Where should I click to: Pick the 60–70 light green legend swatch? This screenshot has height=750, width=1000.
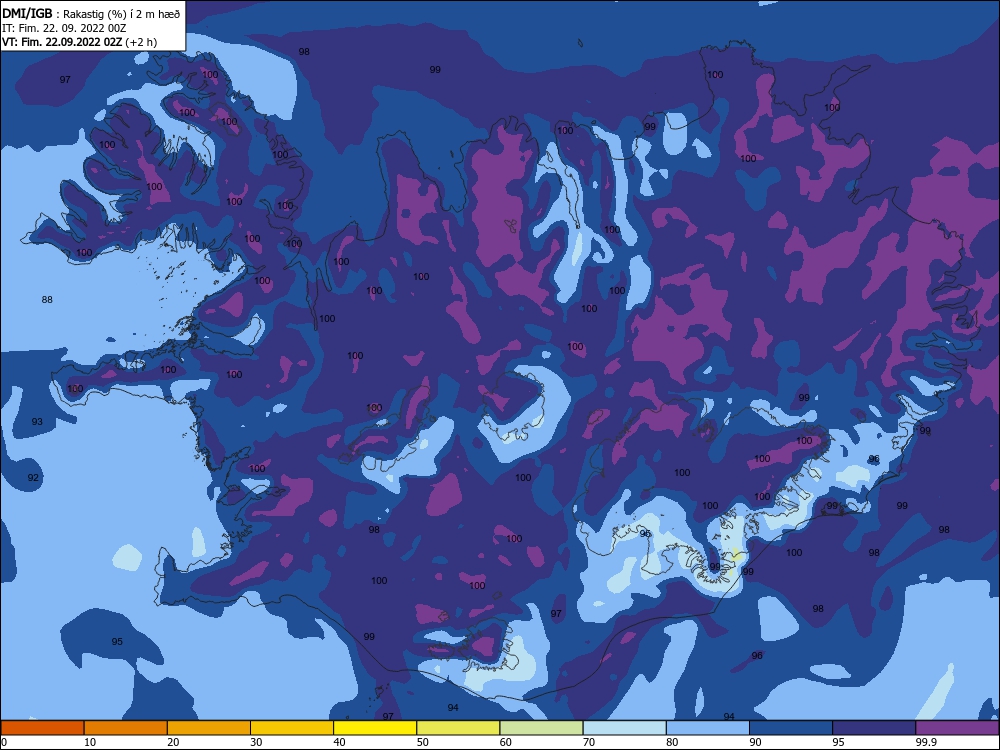click(541, 728)
